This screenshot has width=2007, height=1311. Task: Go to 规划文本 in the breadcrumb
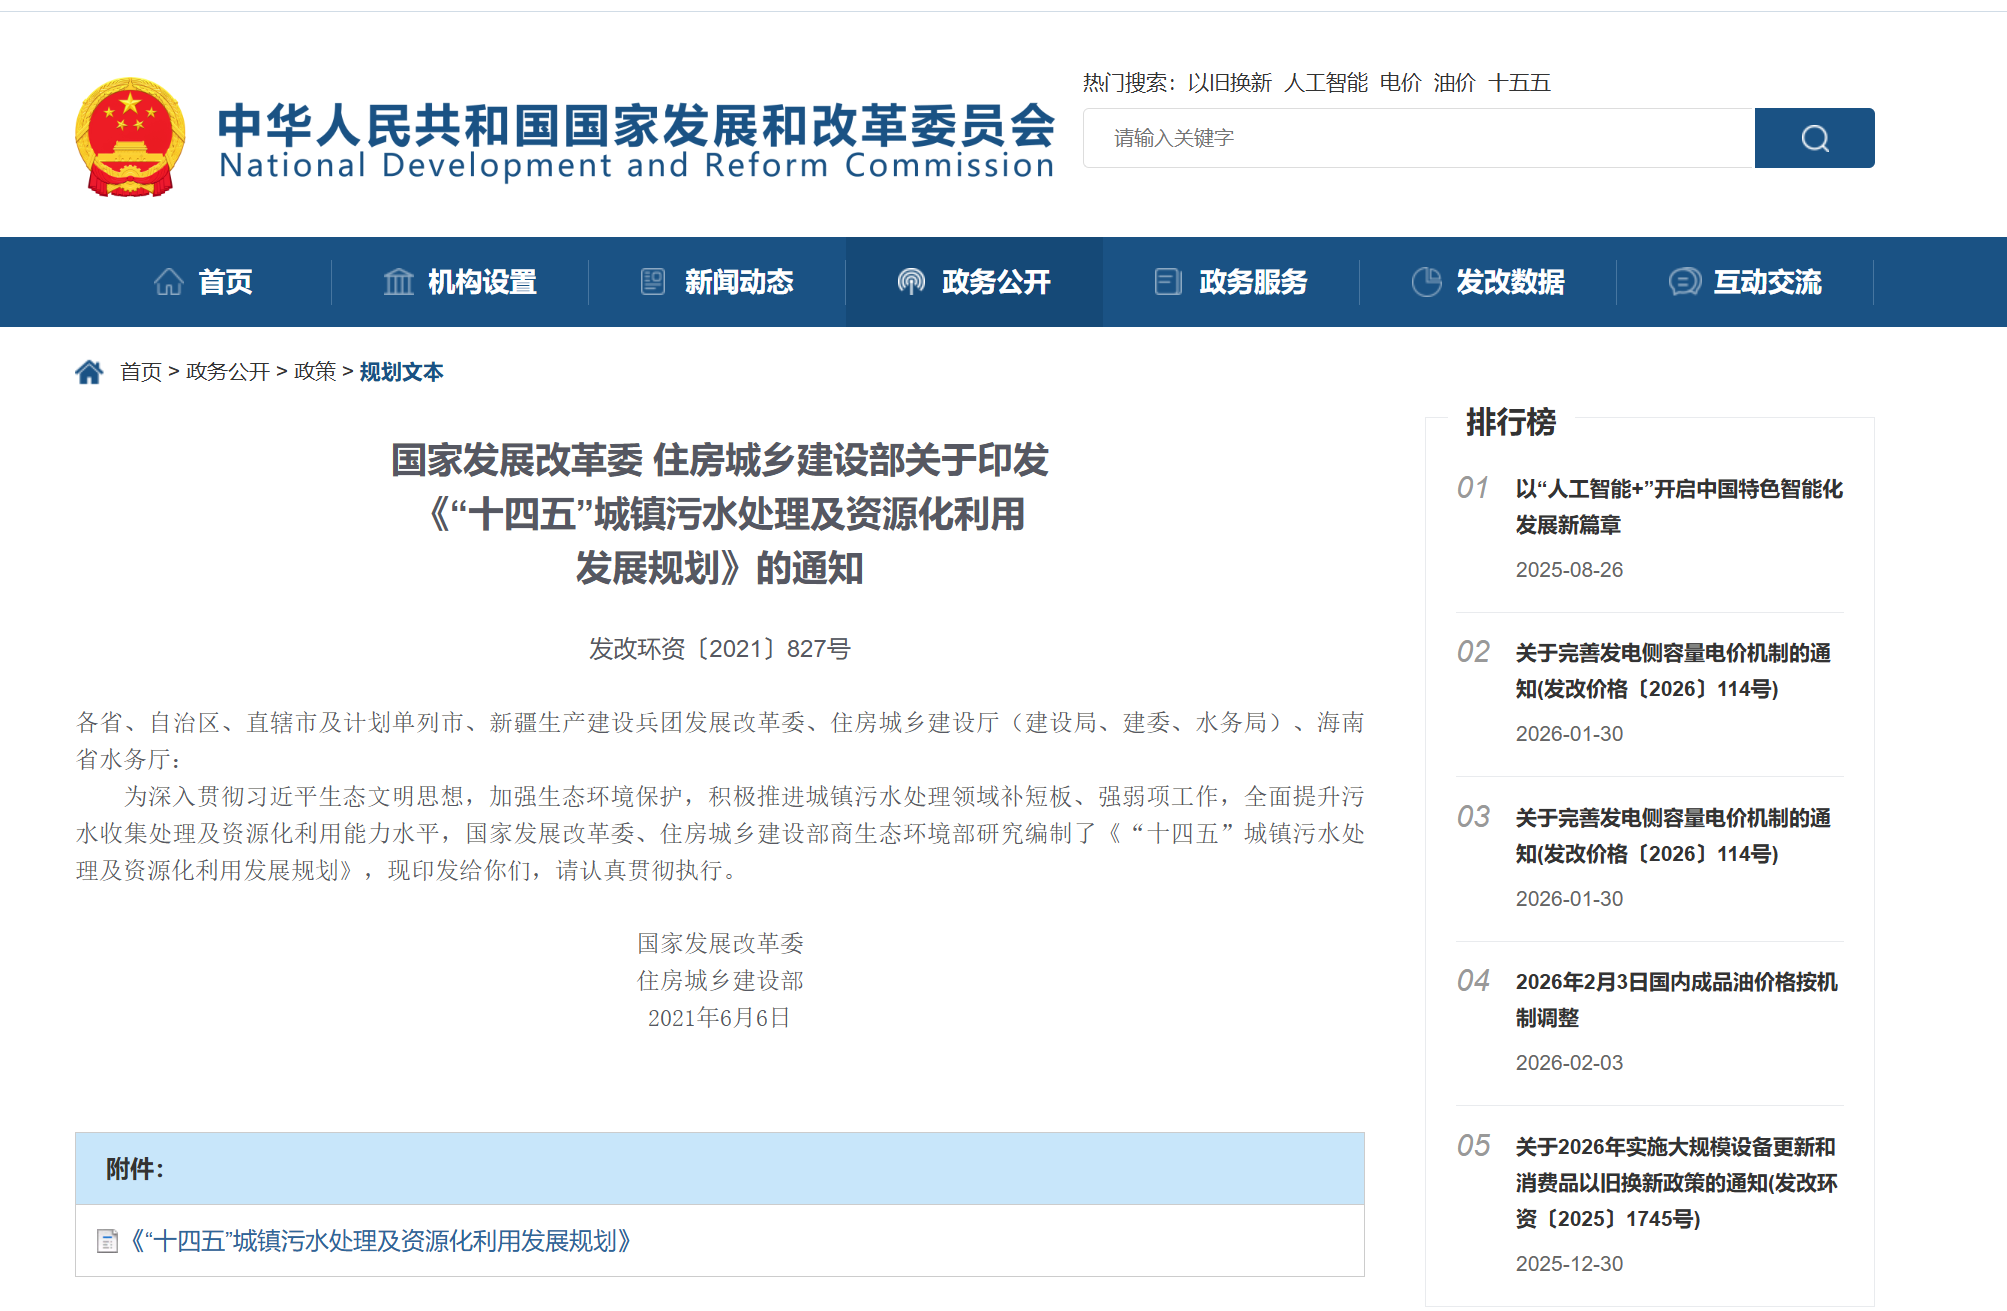tap(401, 372)
